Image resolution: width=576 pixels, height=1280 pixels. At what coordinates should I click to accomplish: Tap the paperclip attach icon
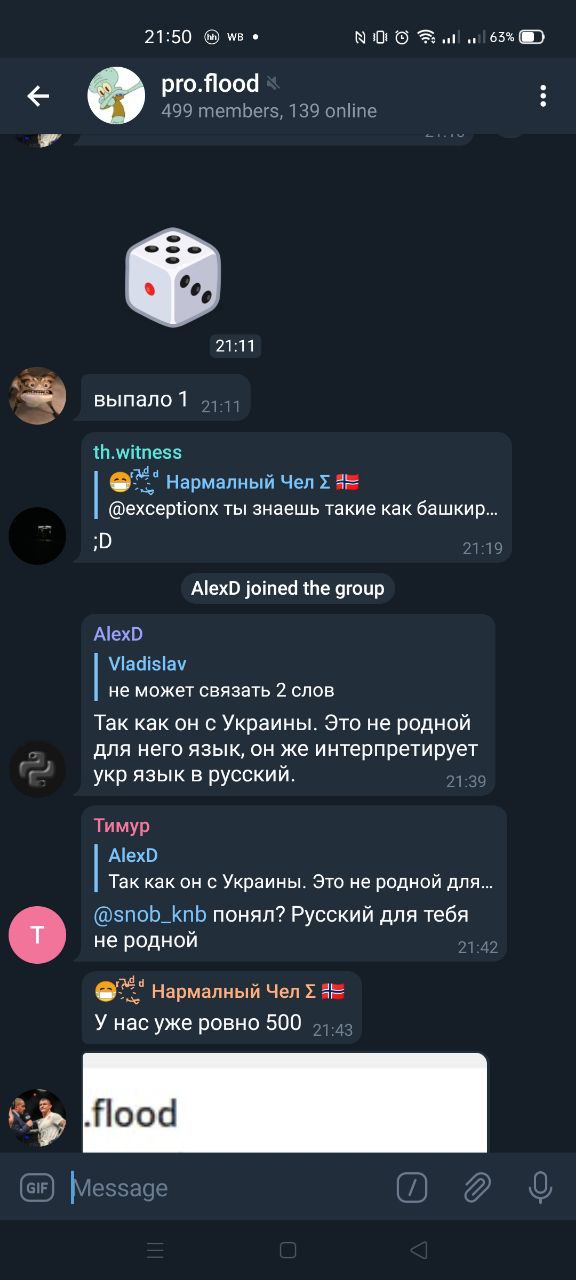(x=476, y=1188)
